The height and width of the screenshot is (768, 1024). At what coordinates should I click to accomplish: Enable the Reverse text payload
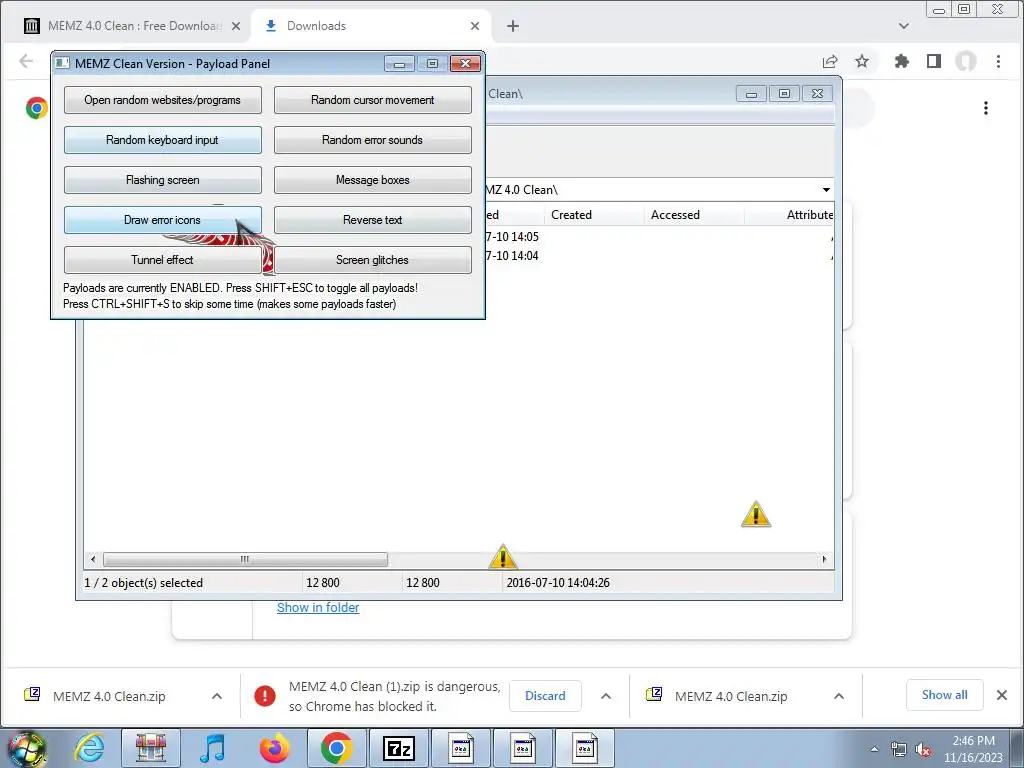coord(372,219)
